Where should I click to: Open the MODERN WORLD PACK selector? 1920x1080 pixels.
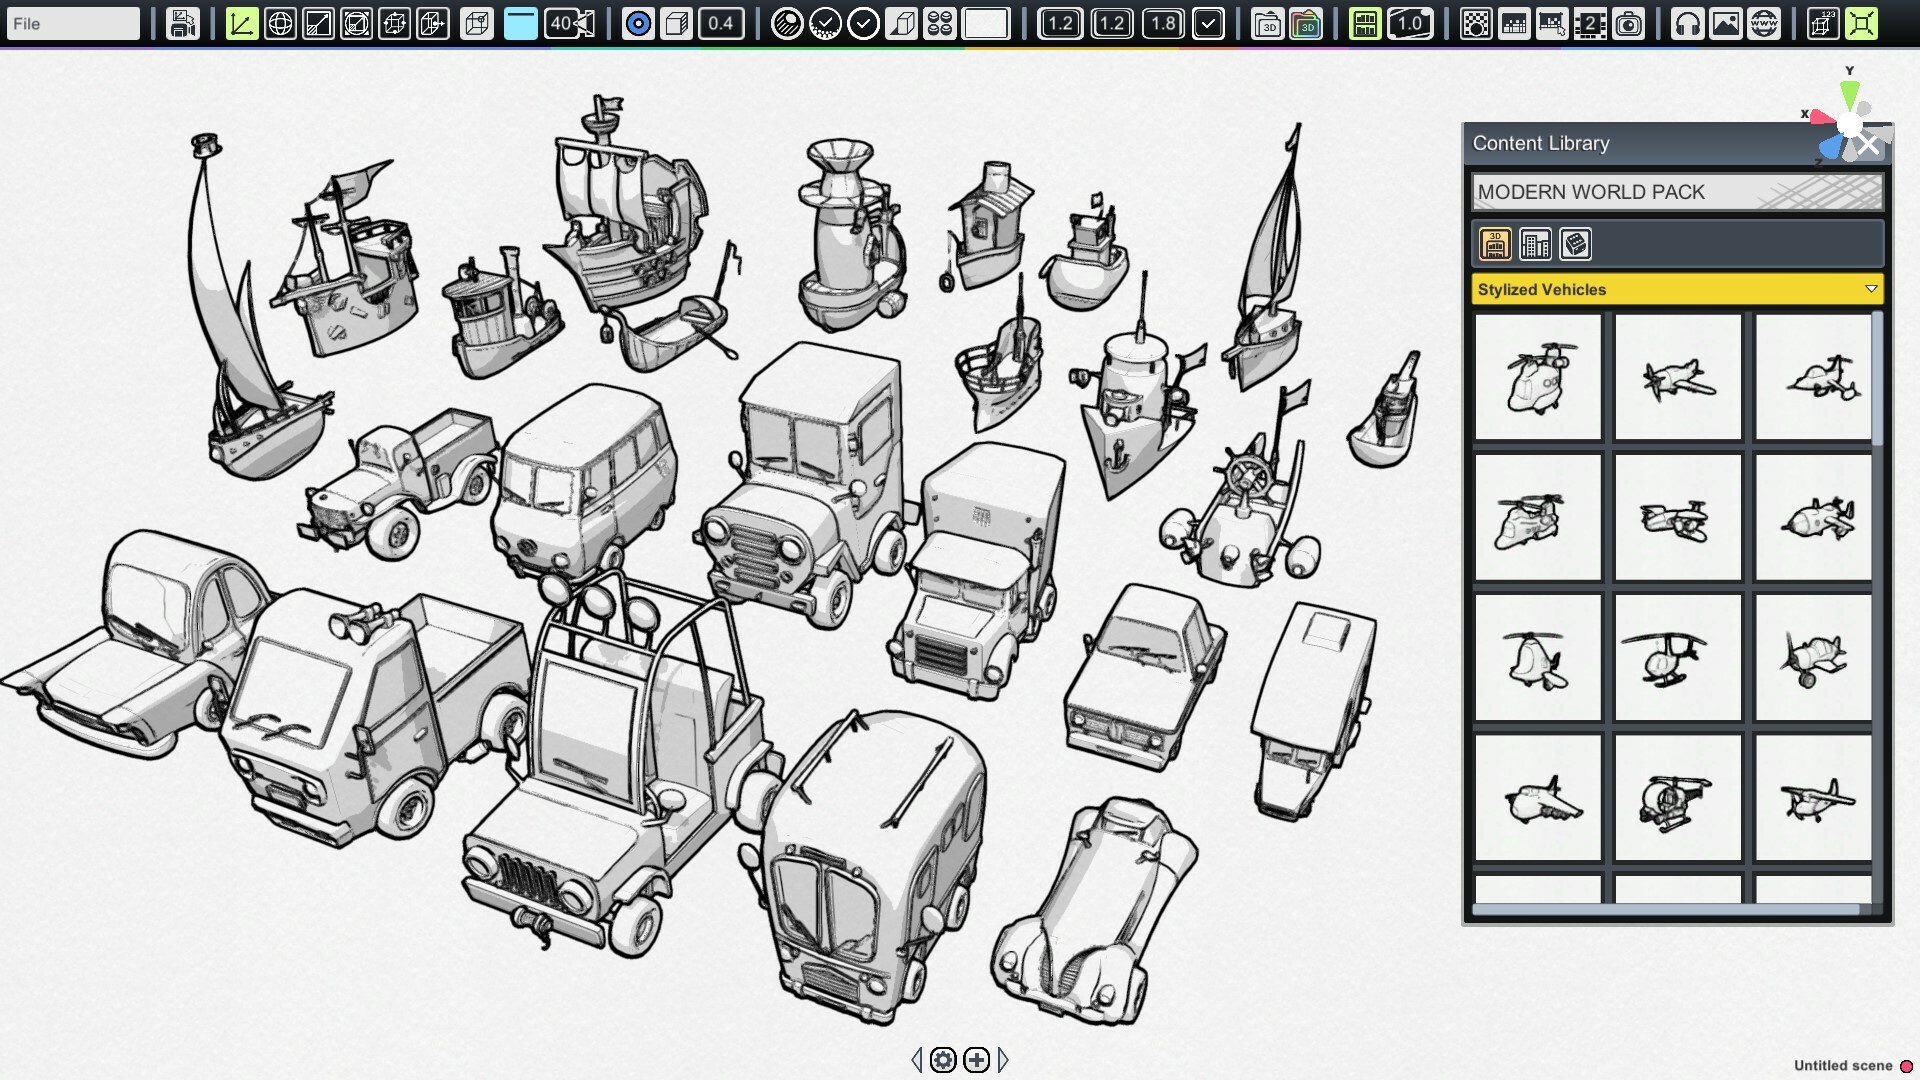pos(1675,192)
